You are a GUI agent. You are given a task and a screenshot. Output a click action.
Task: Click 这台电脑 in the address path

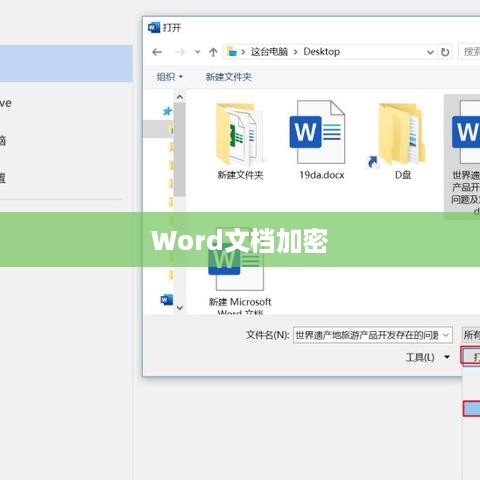269,52
